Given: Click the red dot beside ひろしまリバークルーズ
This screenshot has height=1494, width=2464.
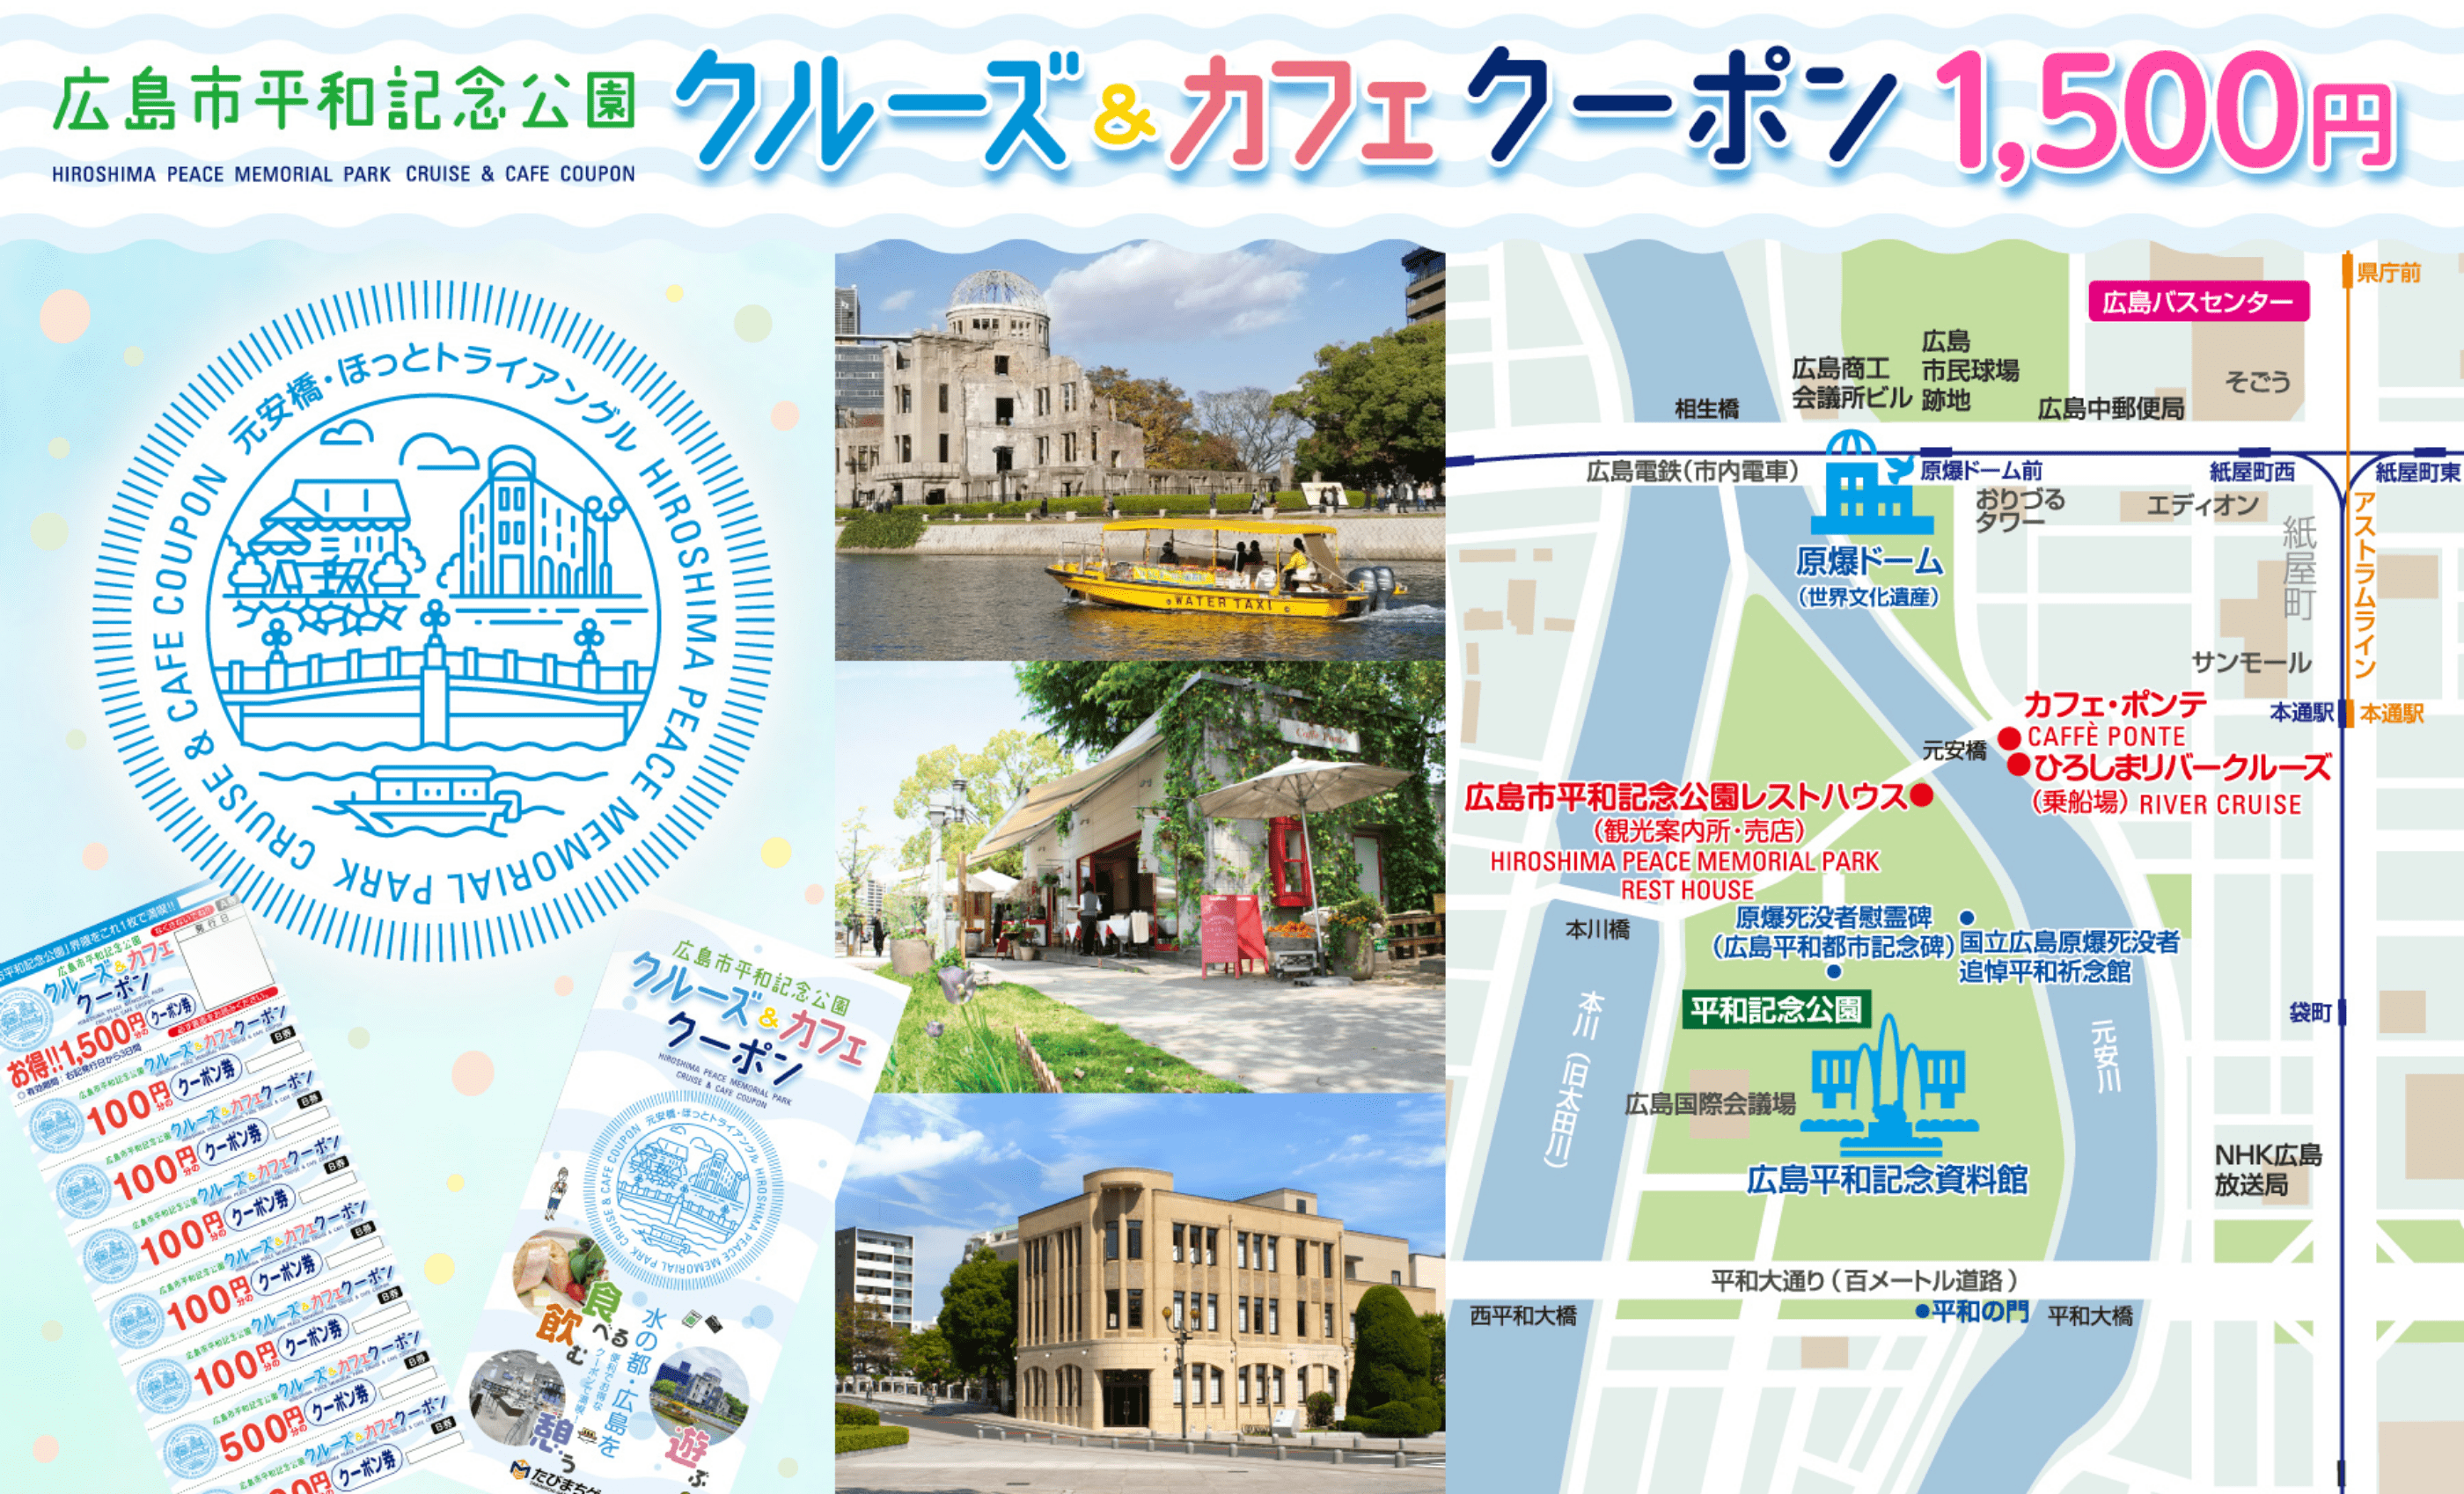Looking at the screenshot, I should click(x=2019, y=766).
